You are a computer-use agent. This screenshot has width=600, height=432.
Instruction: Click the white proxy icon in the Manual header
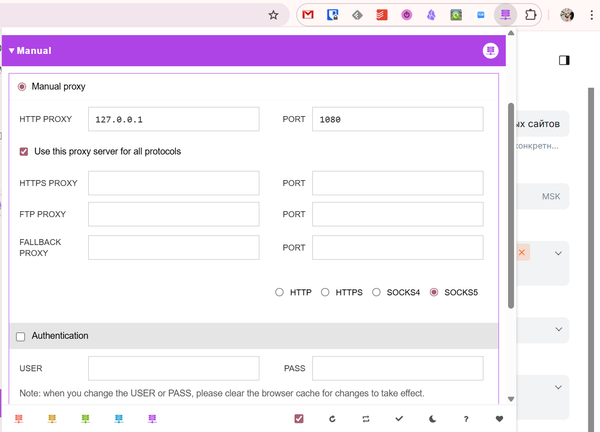click(x=490, y=51)
